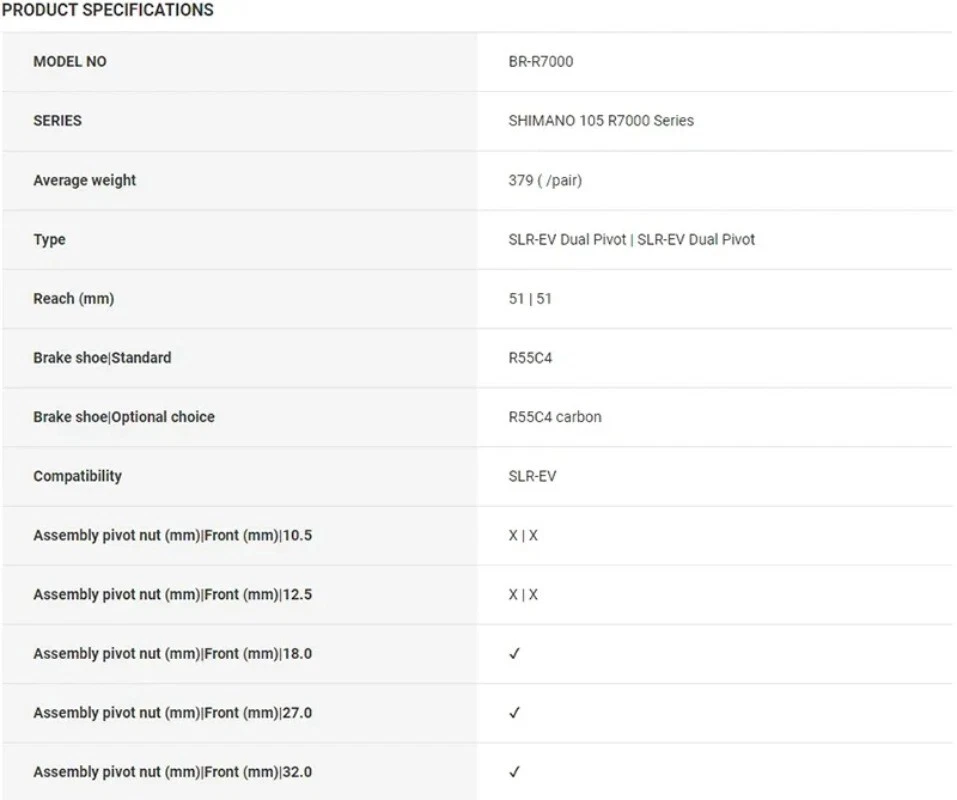957x800 pixels.
Task: Click the X | X value for 12.5 pivot nut
Action: (x=523, y=594)
